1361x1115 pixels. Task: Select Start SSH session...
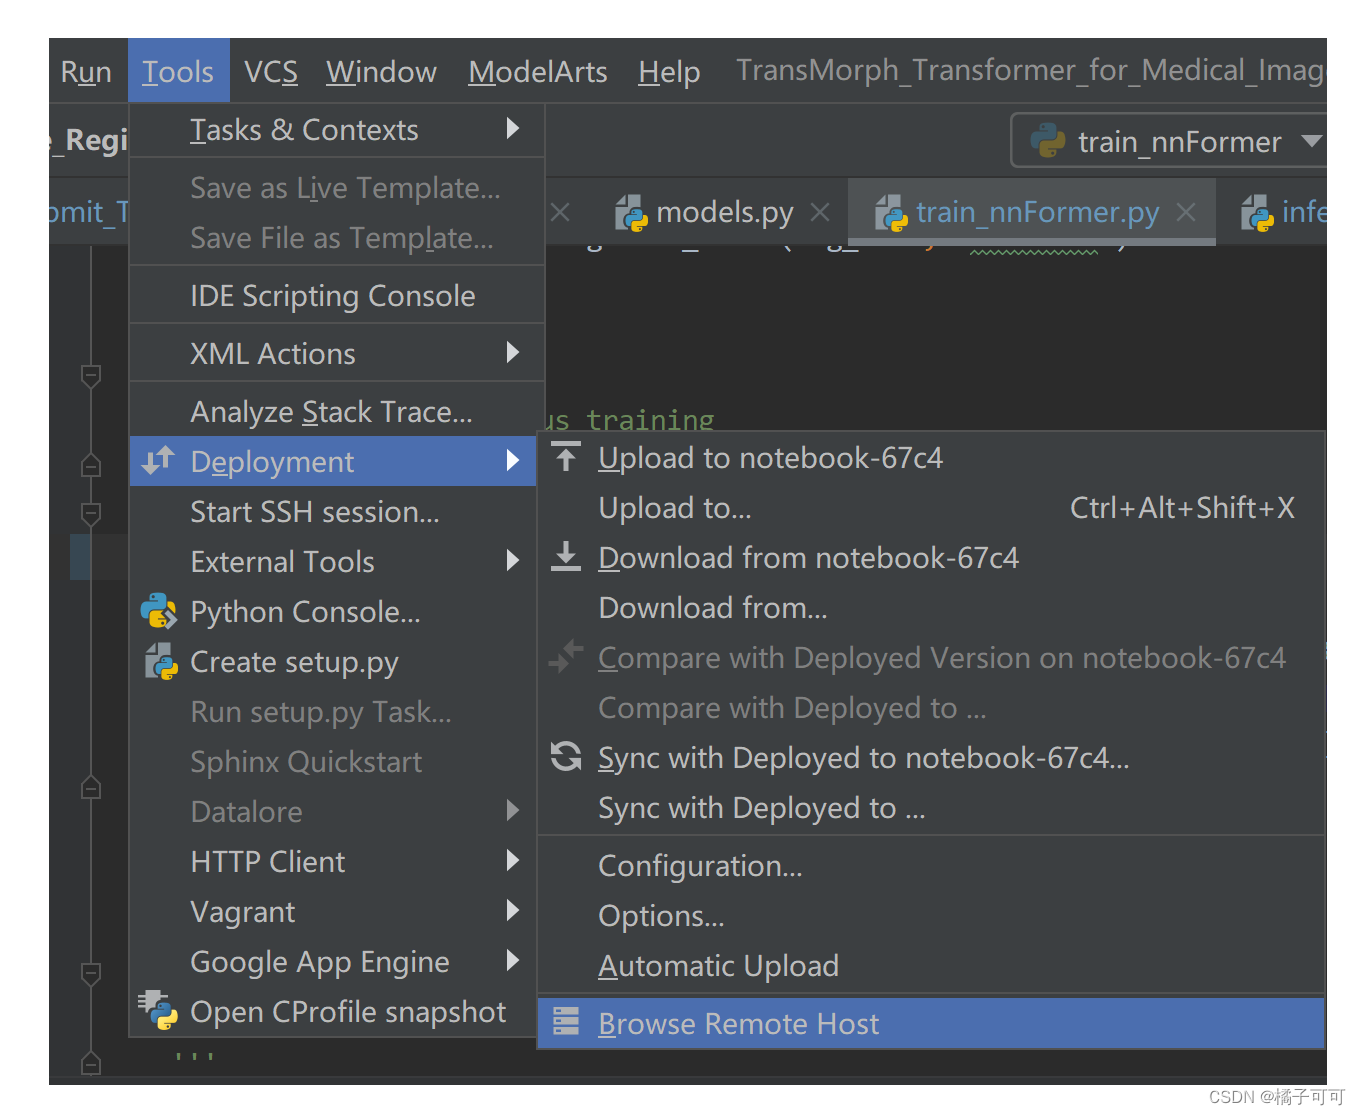(333, 512)
